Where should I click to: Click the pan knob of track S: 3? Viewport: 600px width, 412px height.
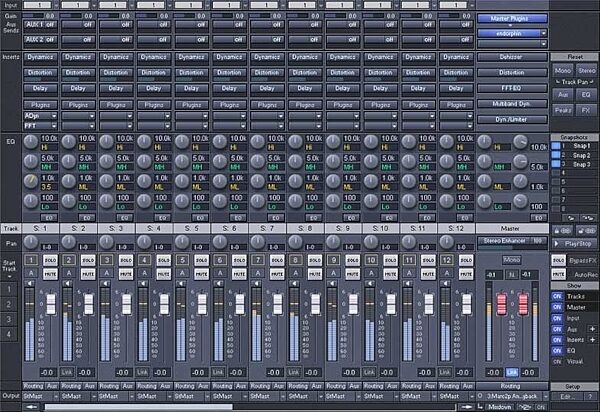click(106, 242)
